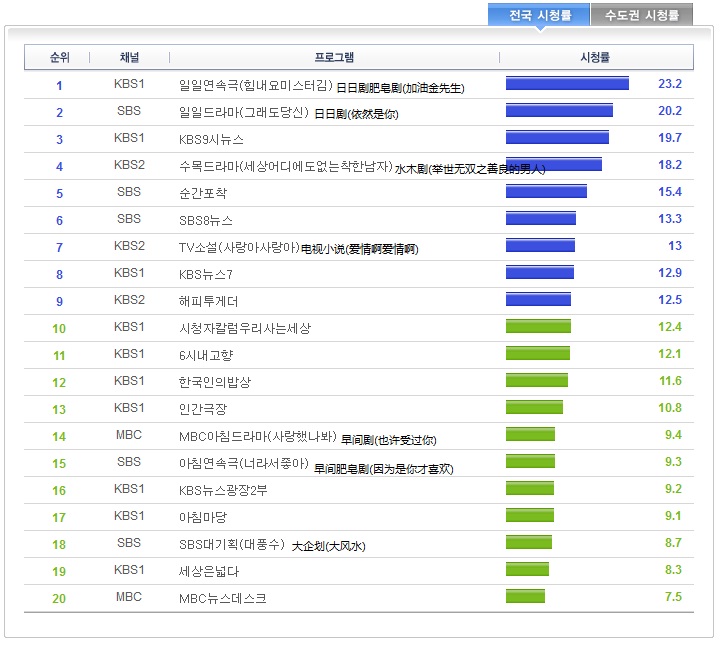Select program 아침마당

[x=203, y=517]
